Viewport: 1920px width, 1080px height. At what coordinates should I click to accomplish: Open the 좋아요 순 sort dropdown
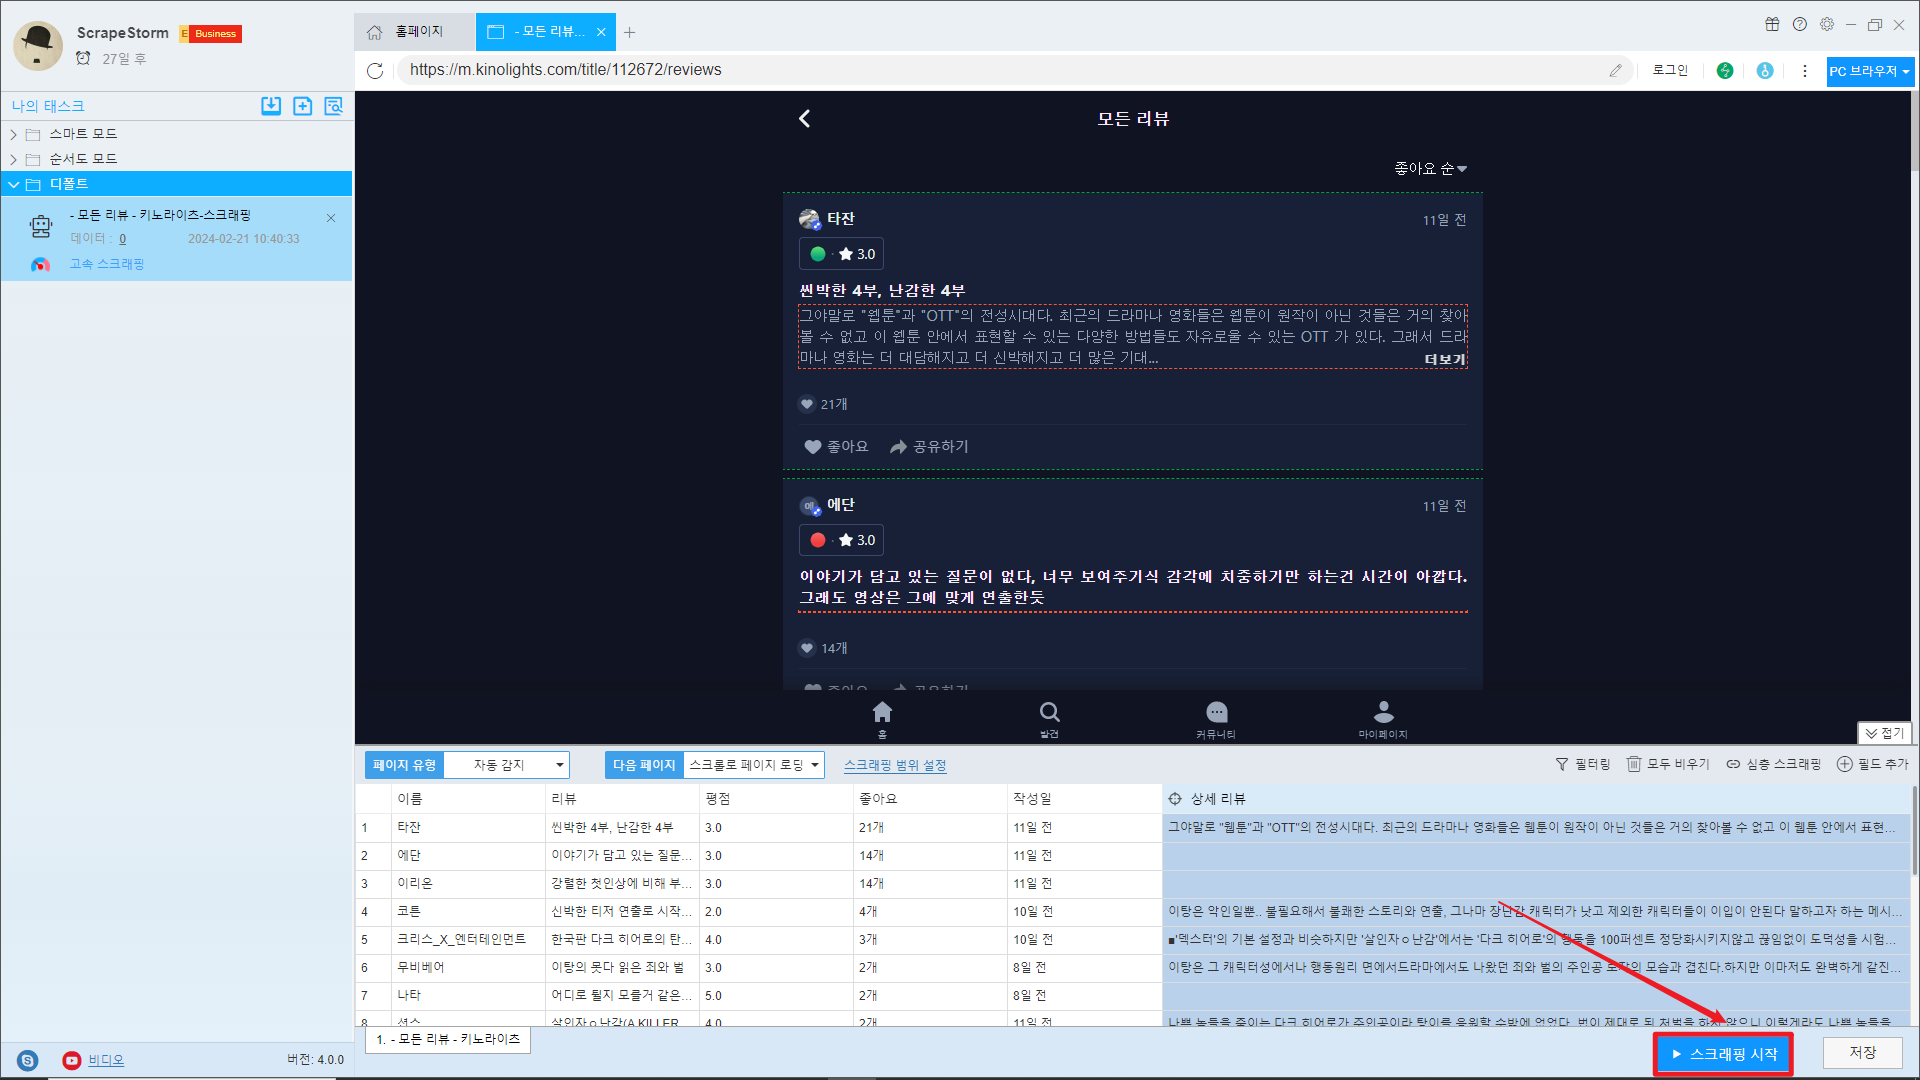pyautogui.click(x=1430, y=169)
